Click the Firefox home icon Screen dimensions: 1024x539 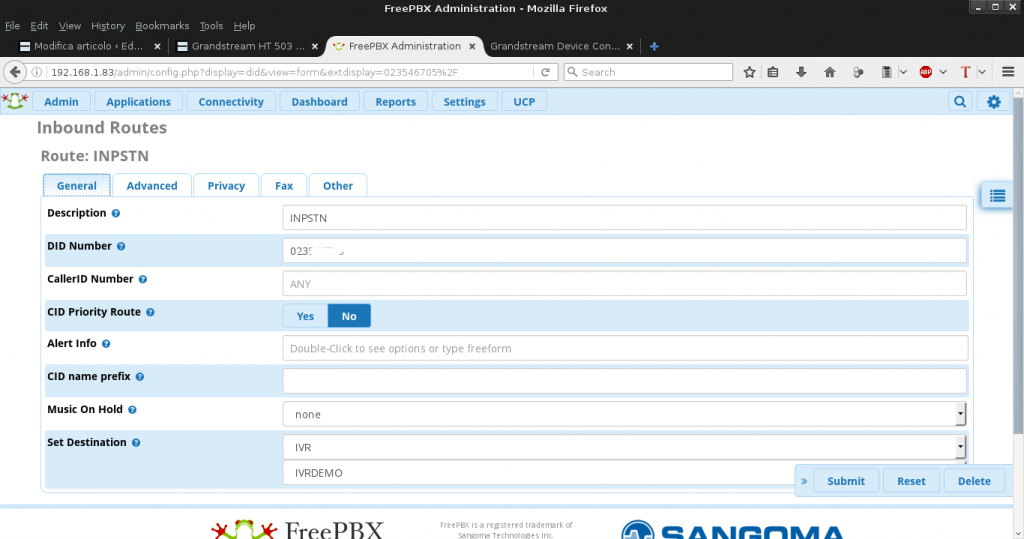tap(829, 72)
